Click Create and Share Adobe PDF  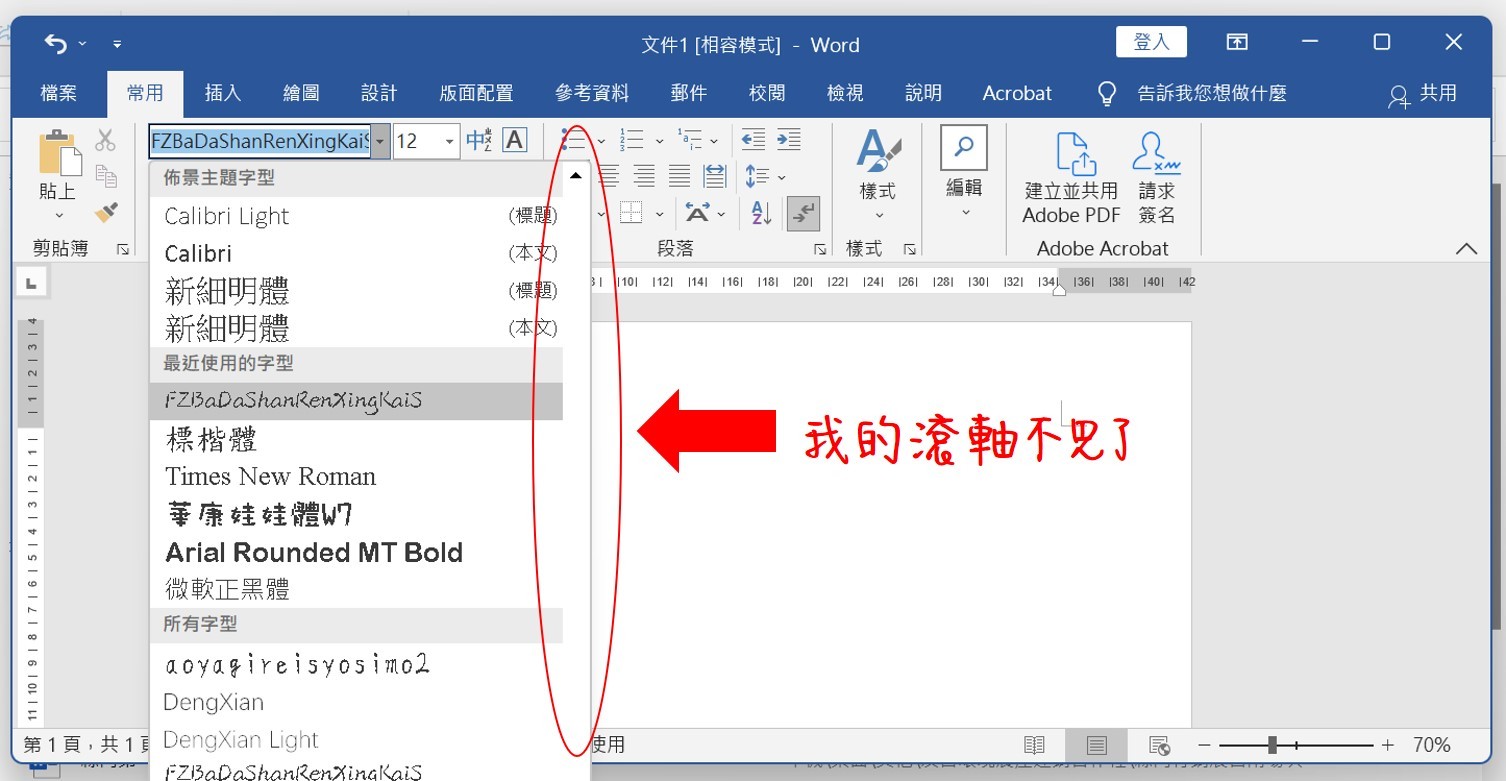(1070, 178)
